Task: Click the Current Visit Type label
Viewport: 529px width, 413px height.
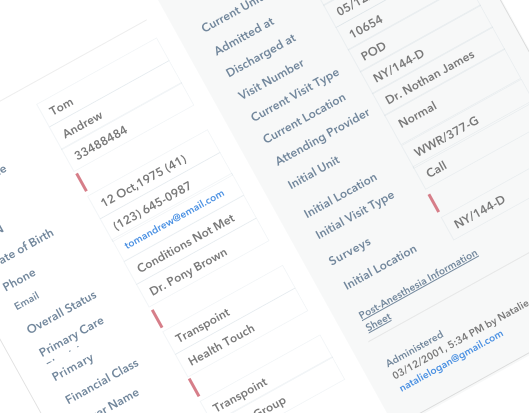Action: (295, 94)
